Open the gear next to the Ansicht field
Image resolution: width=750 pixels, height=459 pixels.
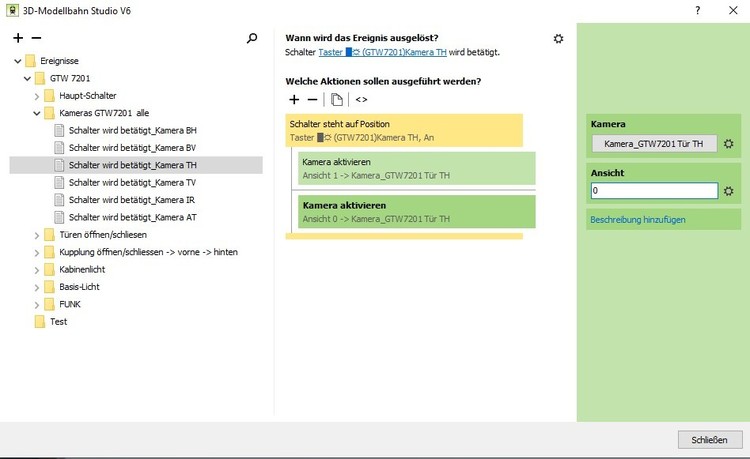tap(729, 191)
